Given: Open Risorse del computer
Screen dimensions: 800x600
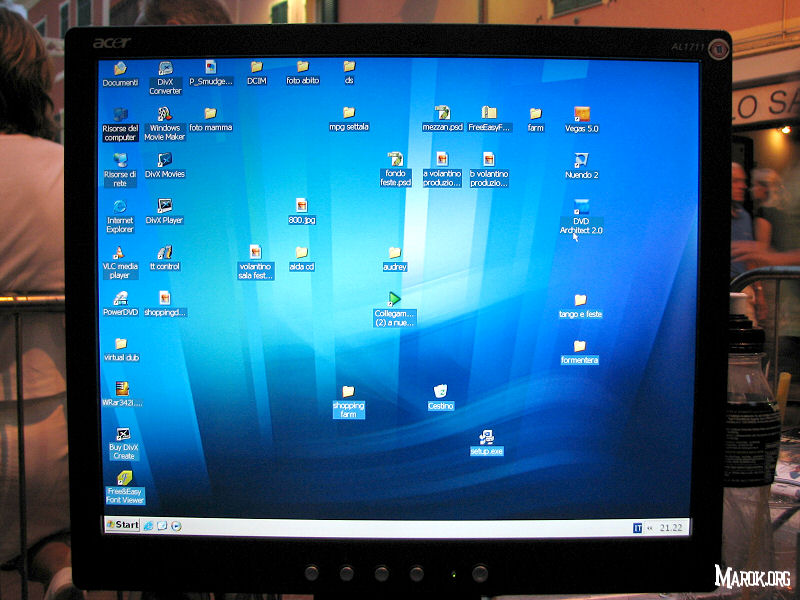Looking at the screenshot, I should (120, 124).
